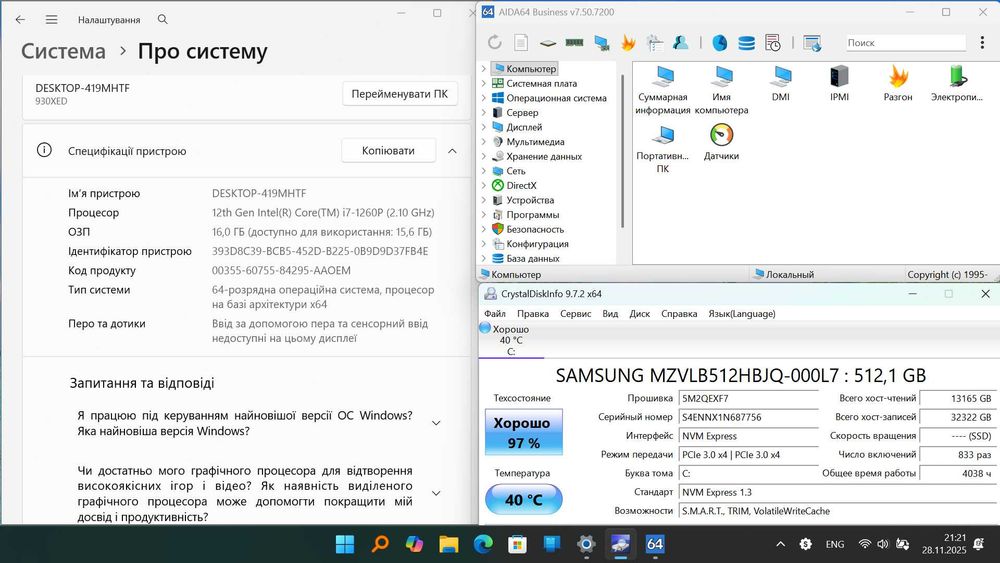Click the blue globe toolbar icon in AIDA64

[720, 43]
